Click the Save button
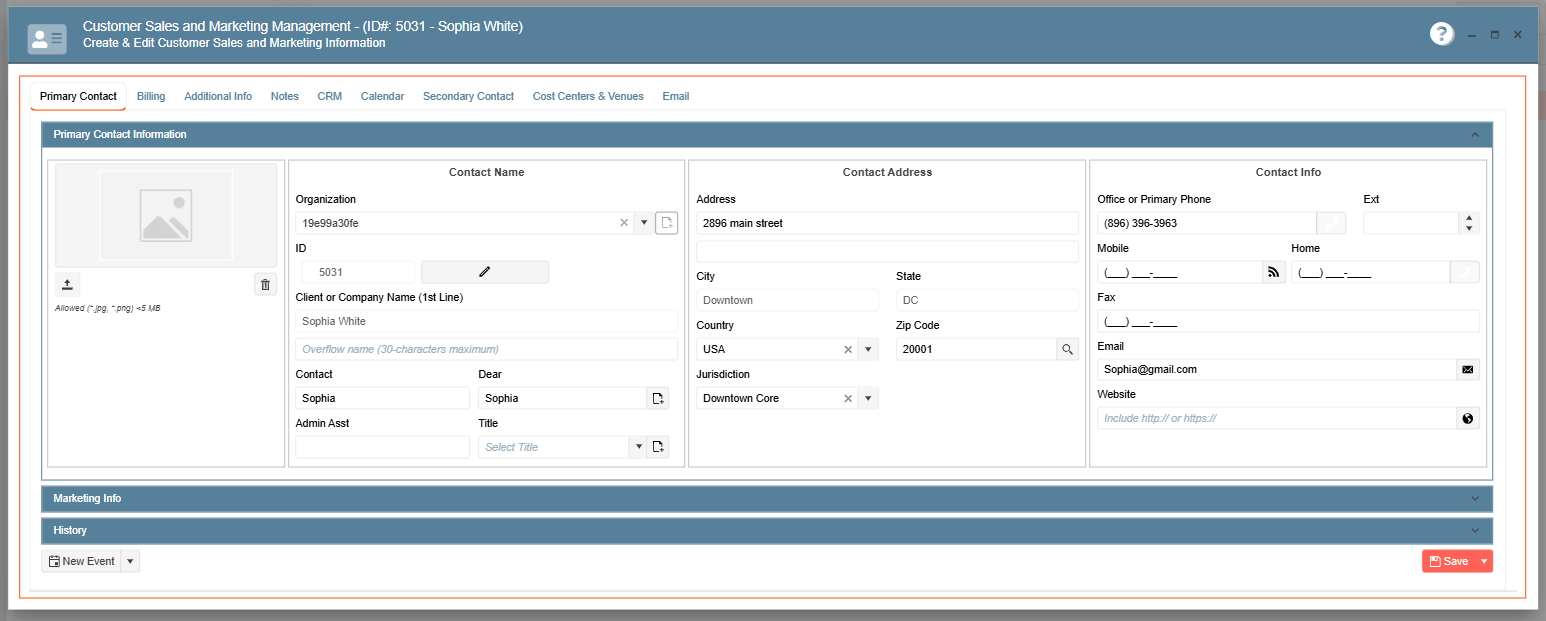 point(1448,561)
